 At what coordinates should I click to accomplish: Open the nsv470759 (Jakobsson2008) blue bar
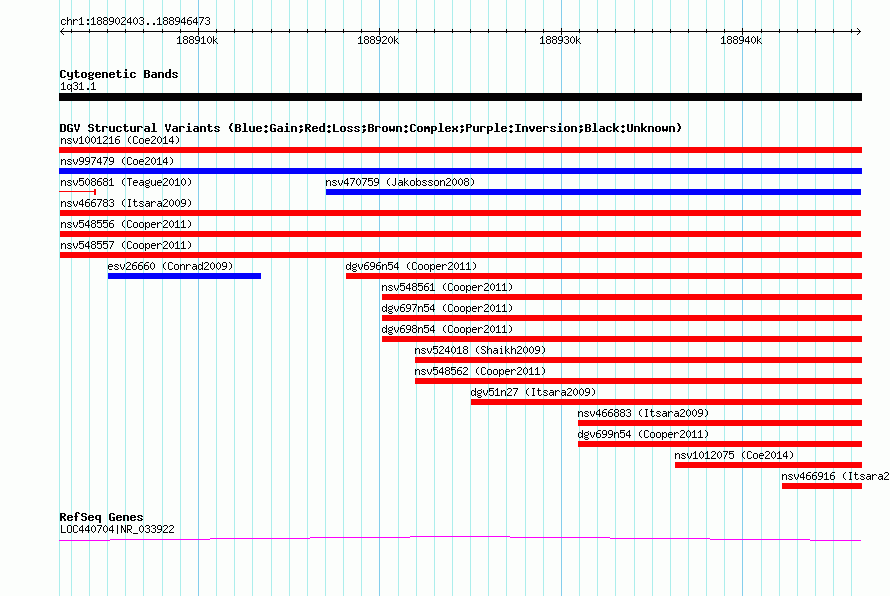pyautogui.click(x=593, y=192)
